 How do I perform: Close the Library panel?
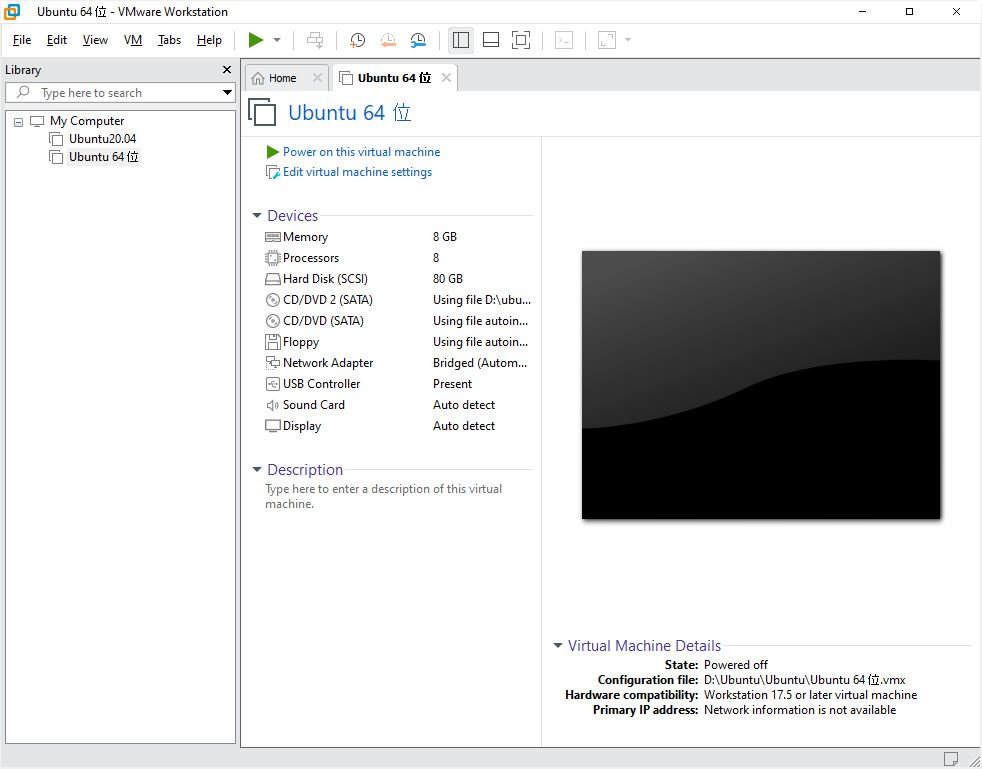click(x=227, y=70)
